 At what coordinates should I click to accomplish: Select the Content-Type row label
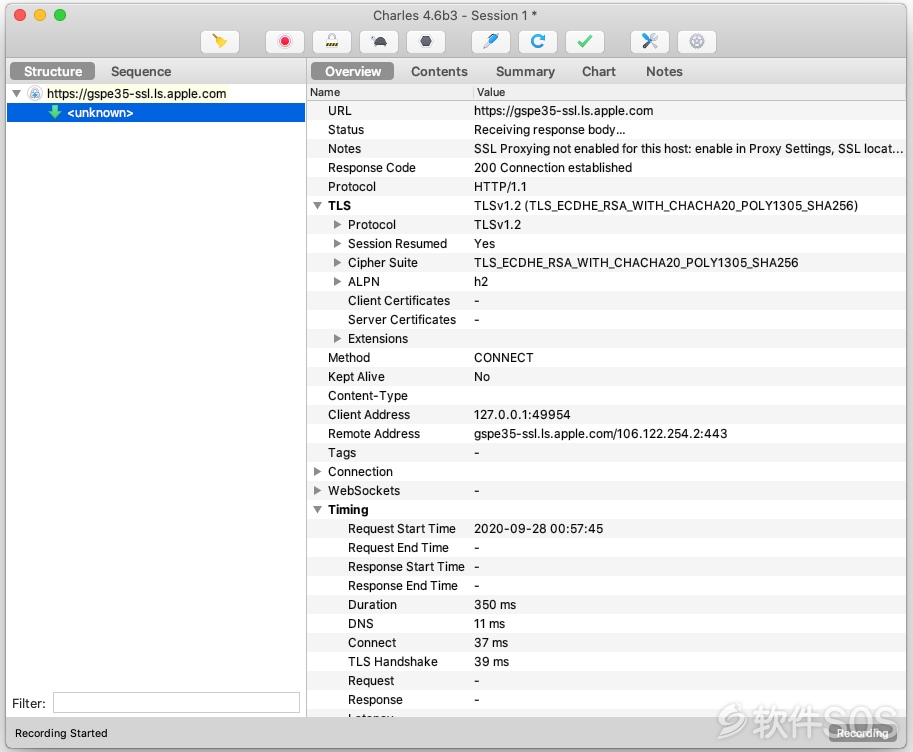pyautogui.click(x=367, y=396)
